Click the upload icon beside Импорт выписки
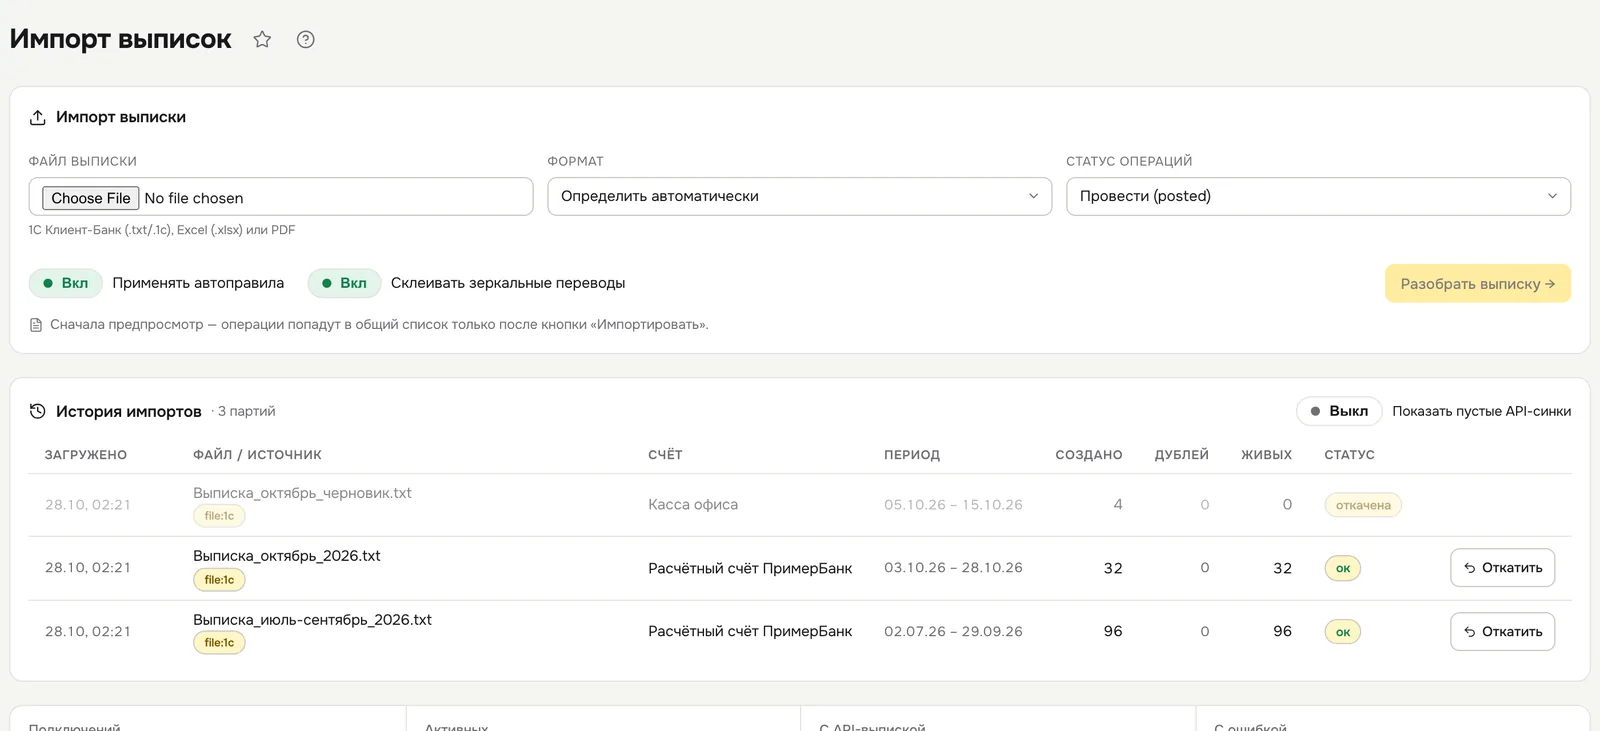 tap(38, 118)
